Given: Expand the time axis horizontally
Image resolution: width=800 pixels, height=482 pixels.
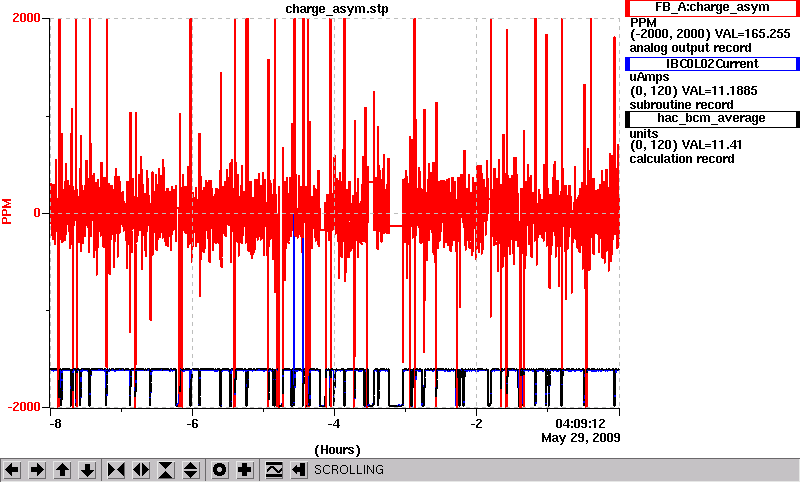Looking at the screenshot, I should coord(141,470).
